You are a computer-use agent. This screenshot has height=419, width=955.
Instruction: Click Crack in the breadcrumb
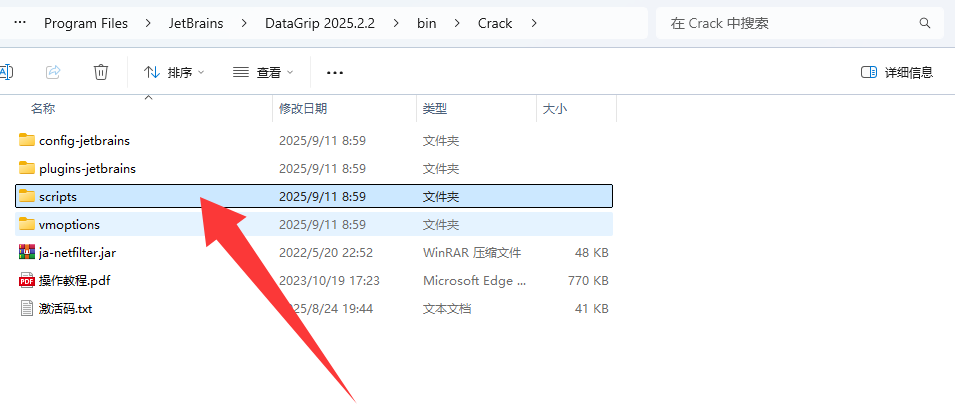[x=495, y=23]
